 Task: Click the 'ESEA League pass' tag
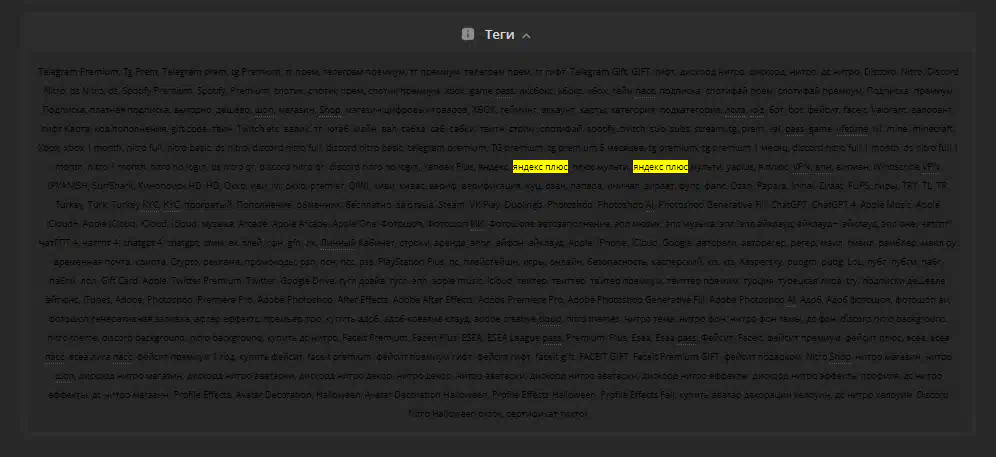coord(524,338)
